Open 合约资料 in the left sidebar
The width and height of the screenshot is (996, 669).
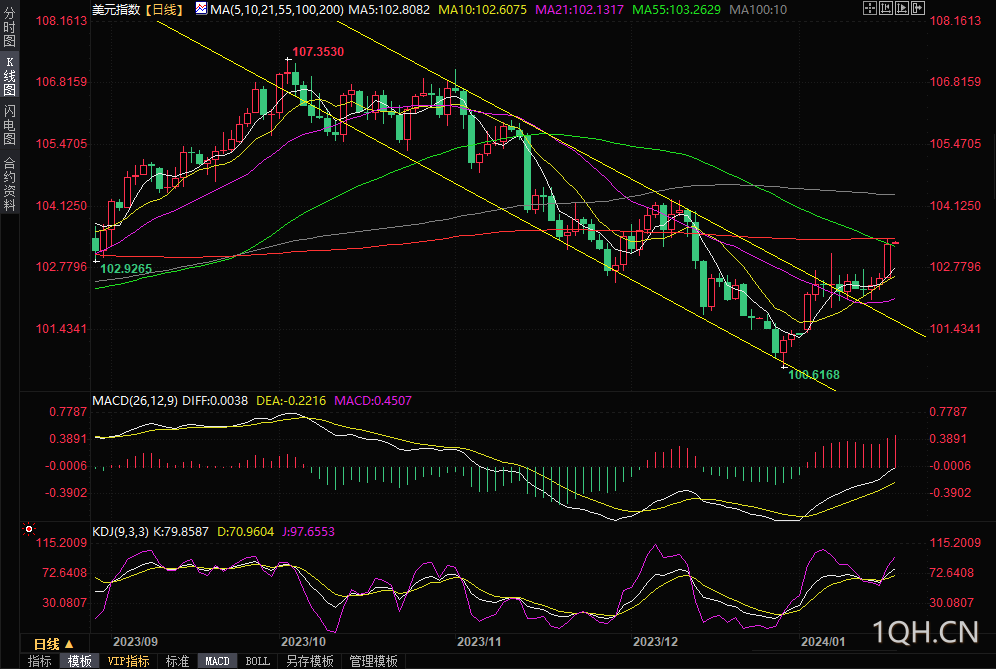point(9,184)
